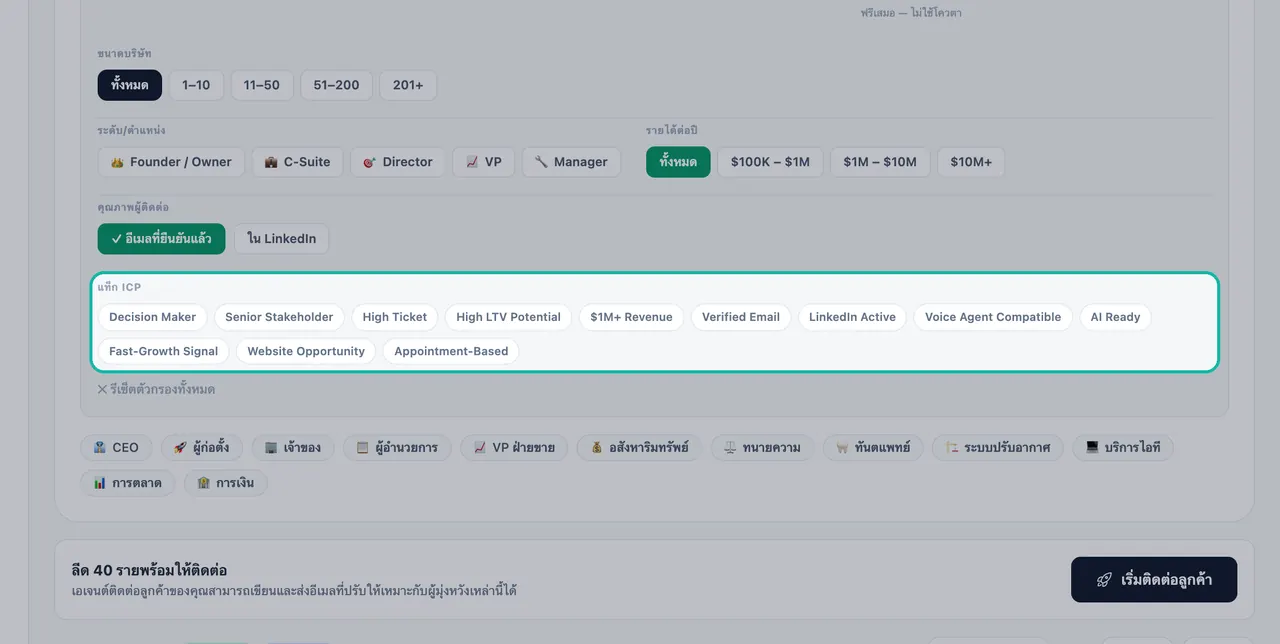Select the $100K – $1M revenue range

point(770,162)
